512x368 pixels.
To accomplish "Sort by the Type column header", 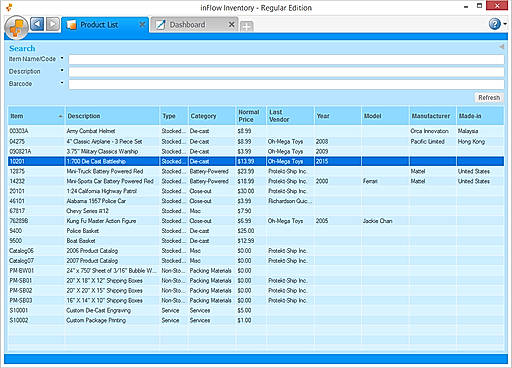I will (x=174, y=116).
